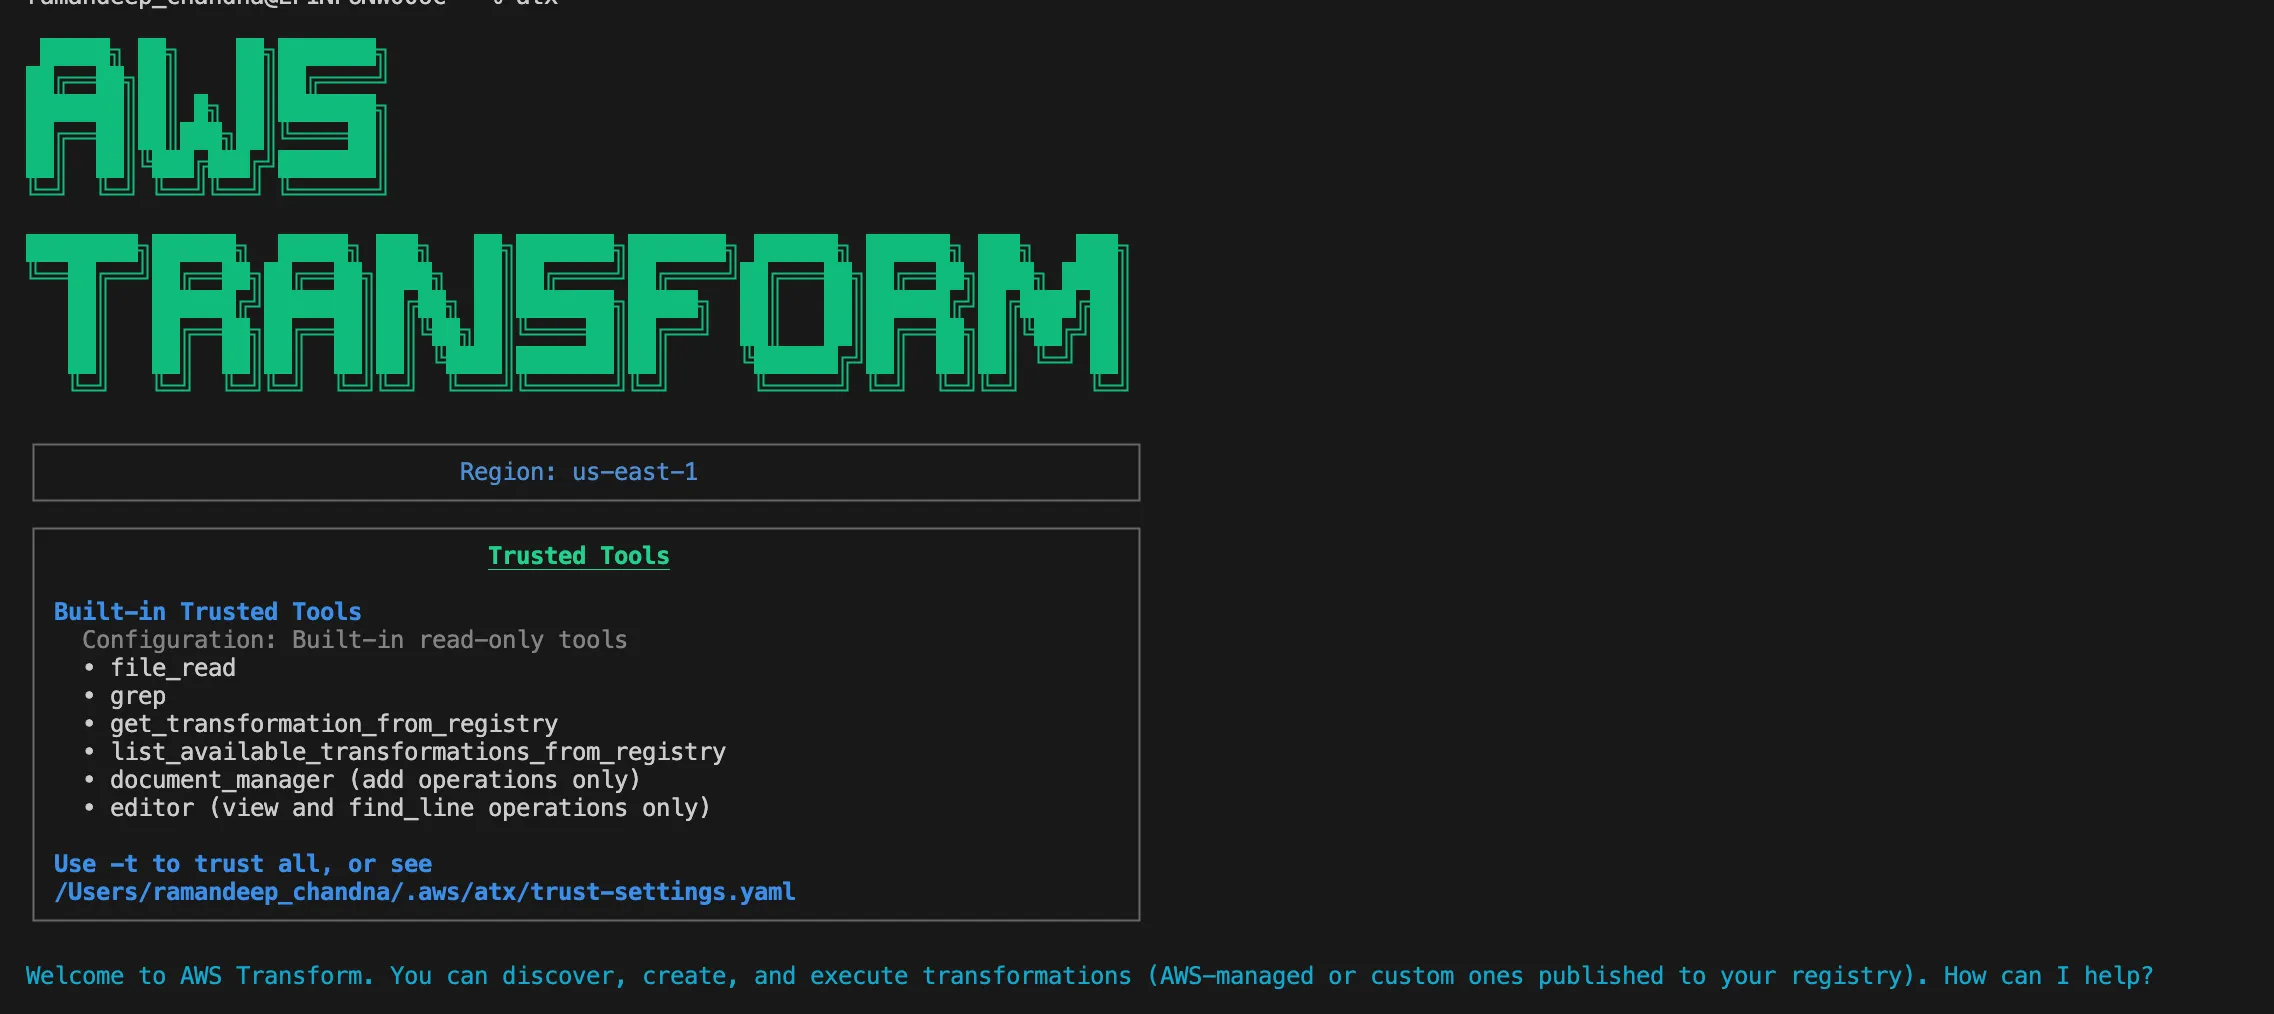Click the bullet beside file_read
This screenshot has height=1014, width=2274.
[x=89, y=667]
